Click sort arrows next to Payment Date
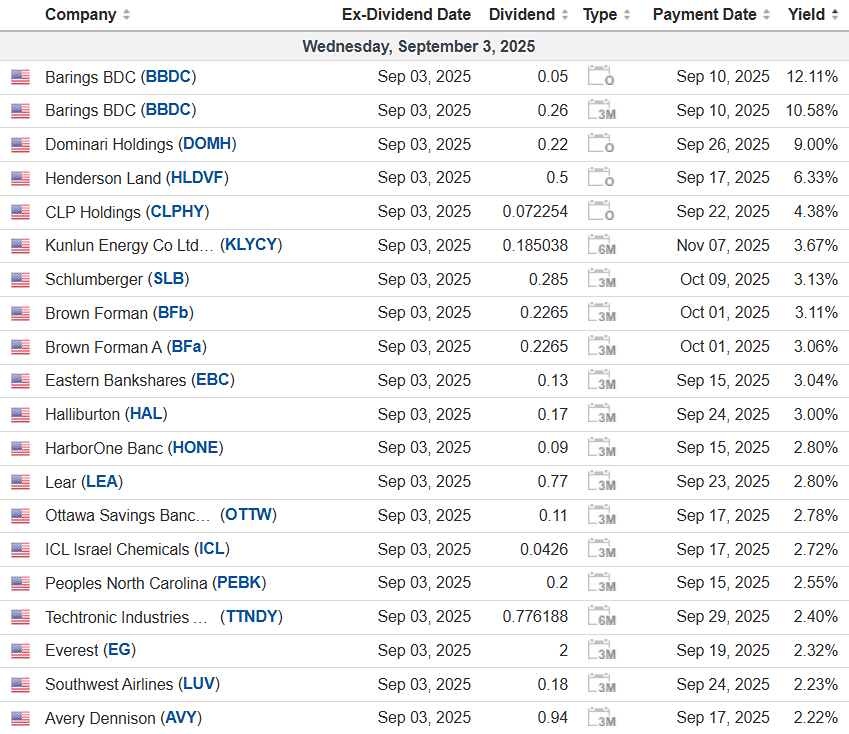 [x=766, y=15]
